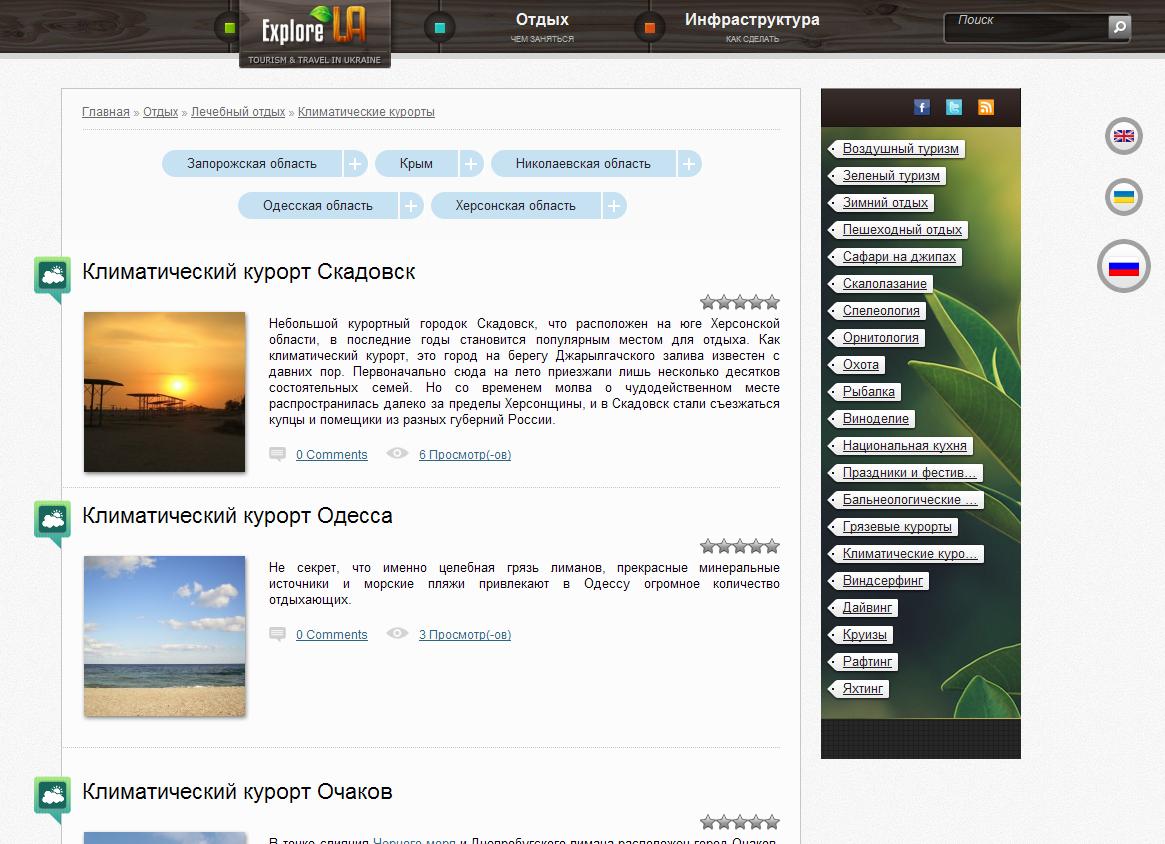
Task: Open the Twitter icon in sidebar header
Action: [954, 107]
